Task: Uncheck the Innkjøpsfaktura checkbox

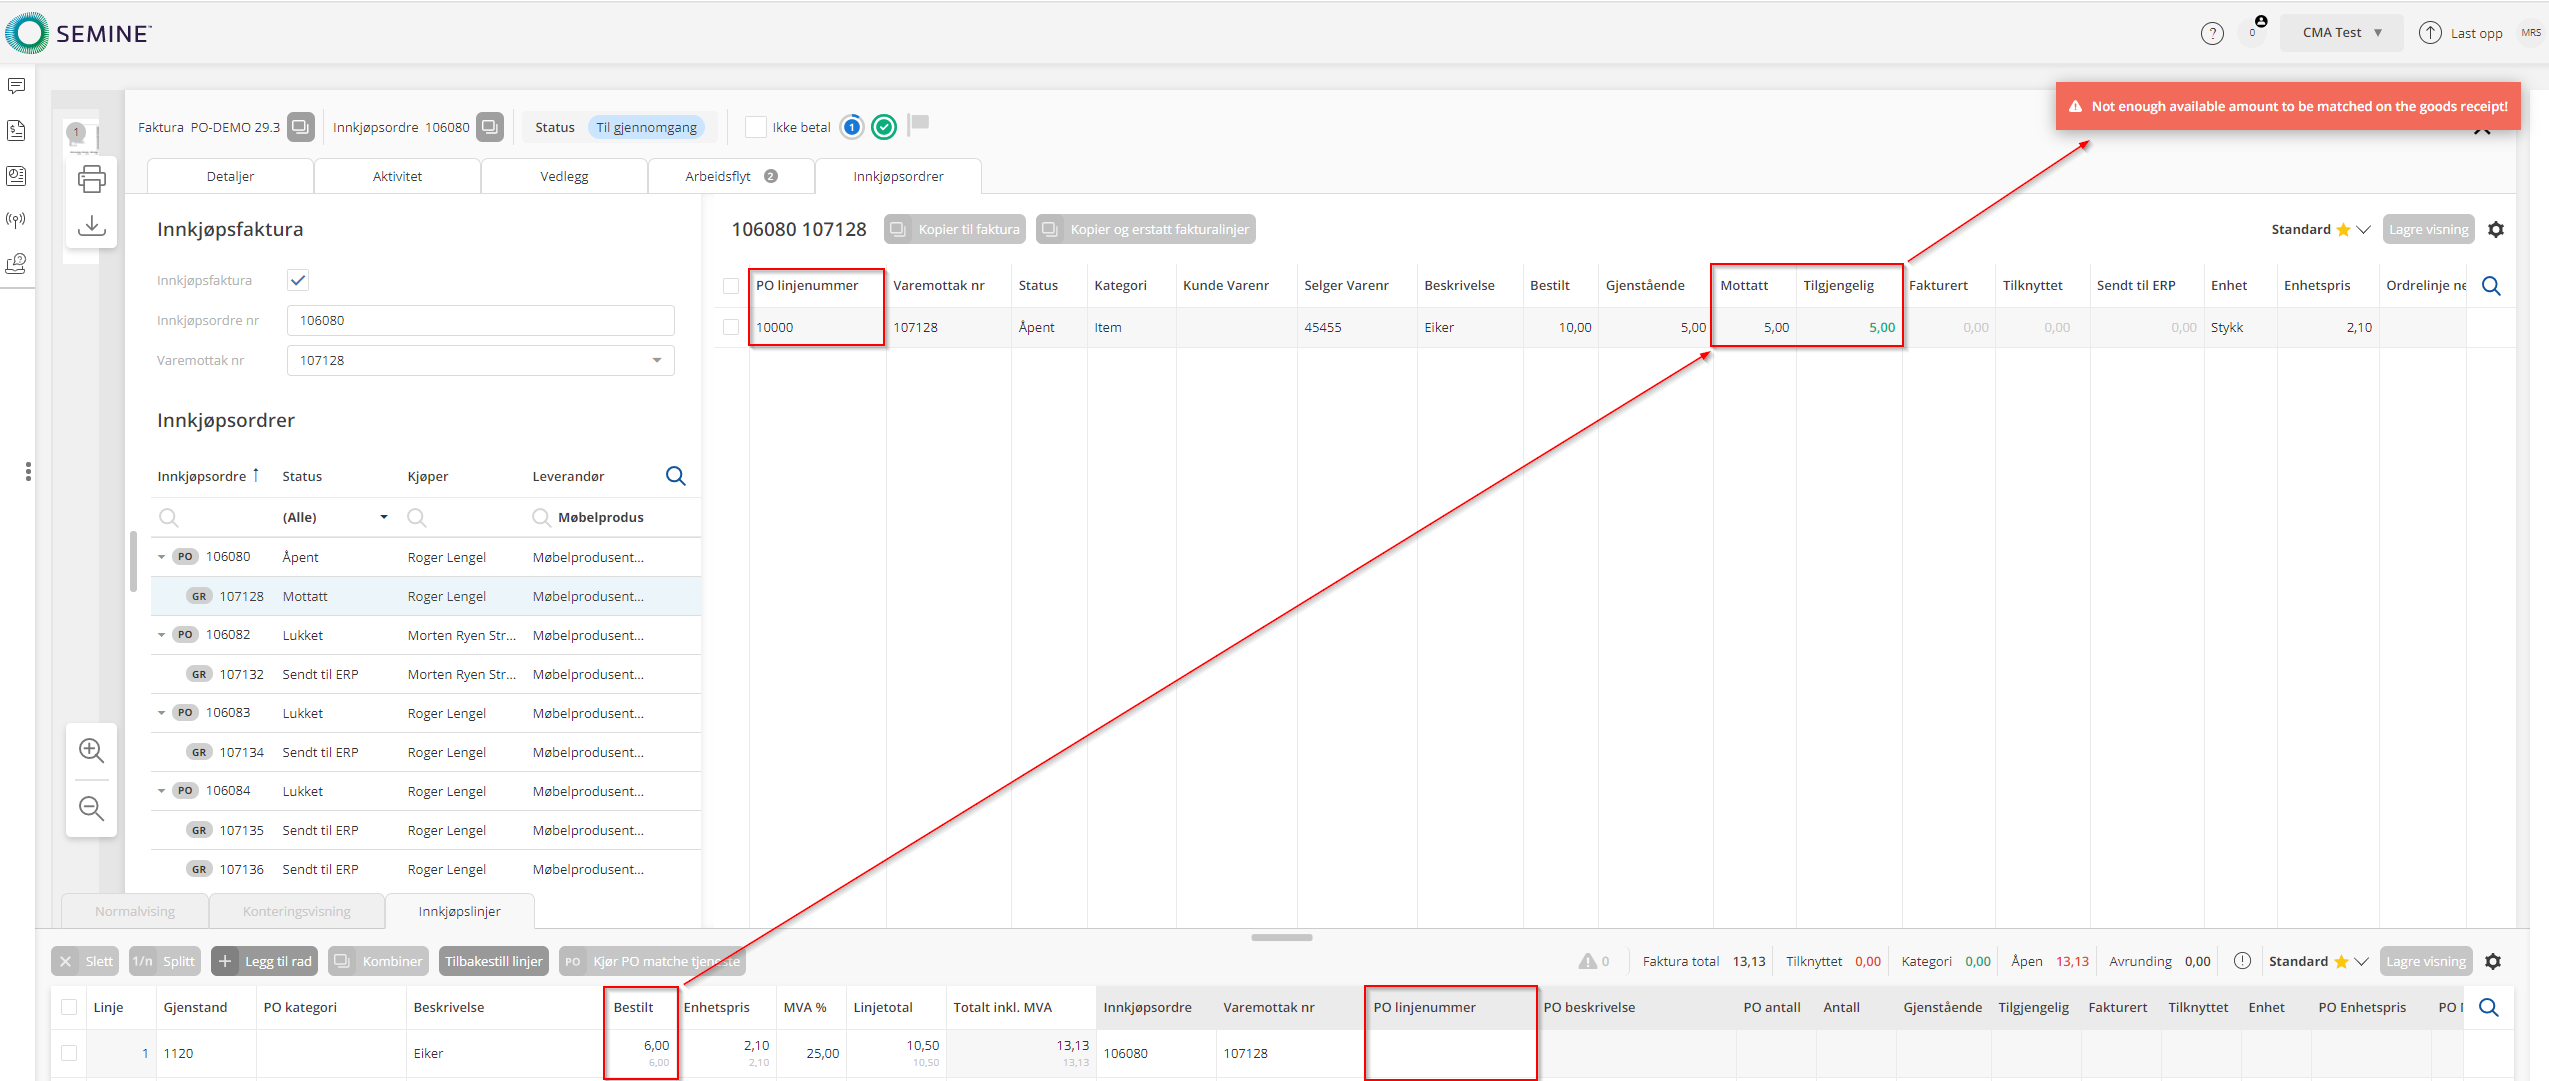Action: point(298,280)
